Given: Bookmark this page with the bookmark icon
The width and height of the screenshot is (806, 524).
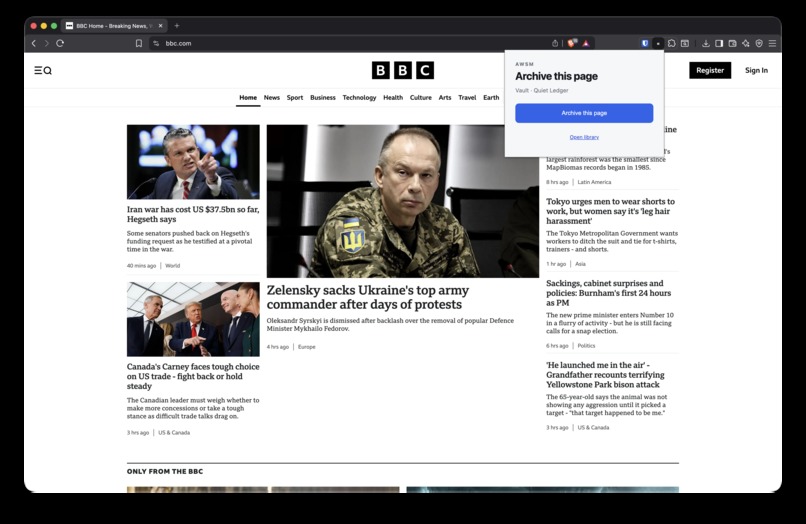Looking at the screenshot, I should (139, 43).
